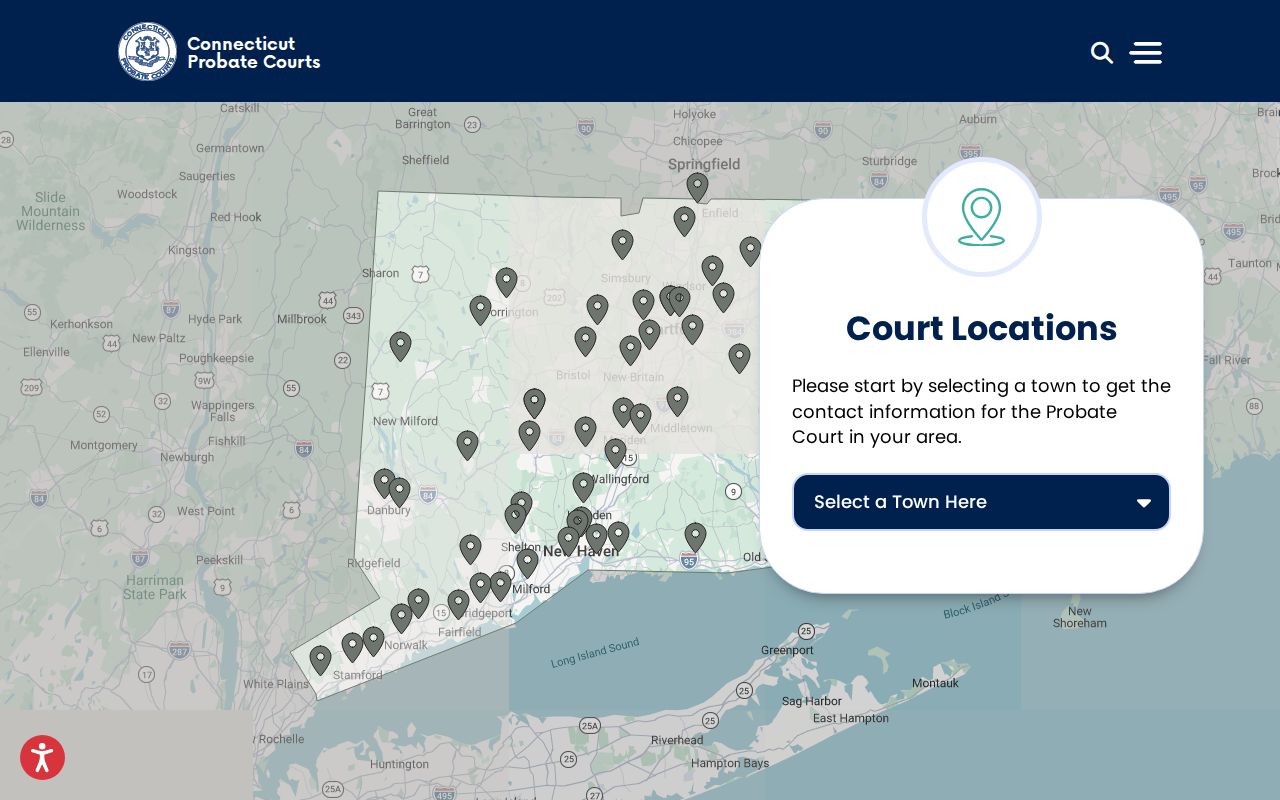Screen dimensions: 1280x800
Task: Select pin immediately left of Norwalk label
Action: pos(373,641)
